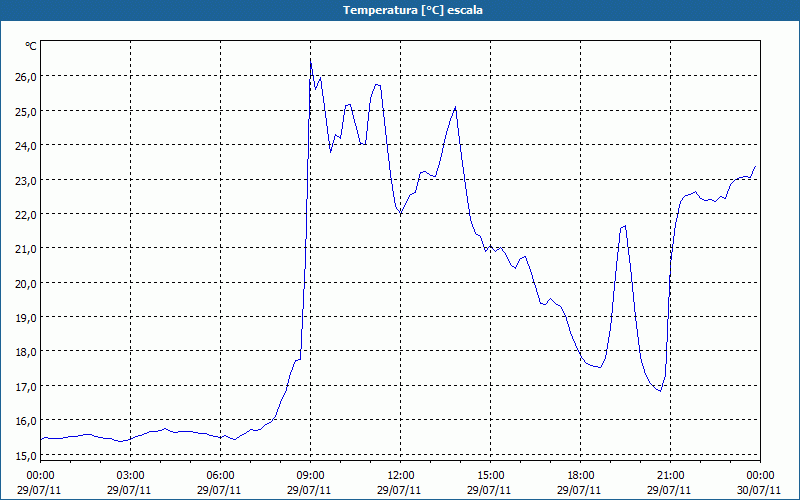Image resolution: width=800 pixels, height=500 pixels.
Task: Pick the '29/07/11' date under 15:00
Action: point(489,490)
